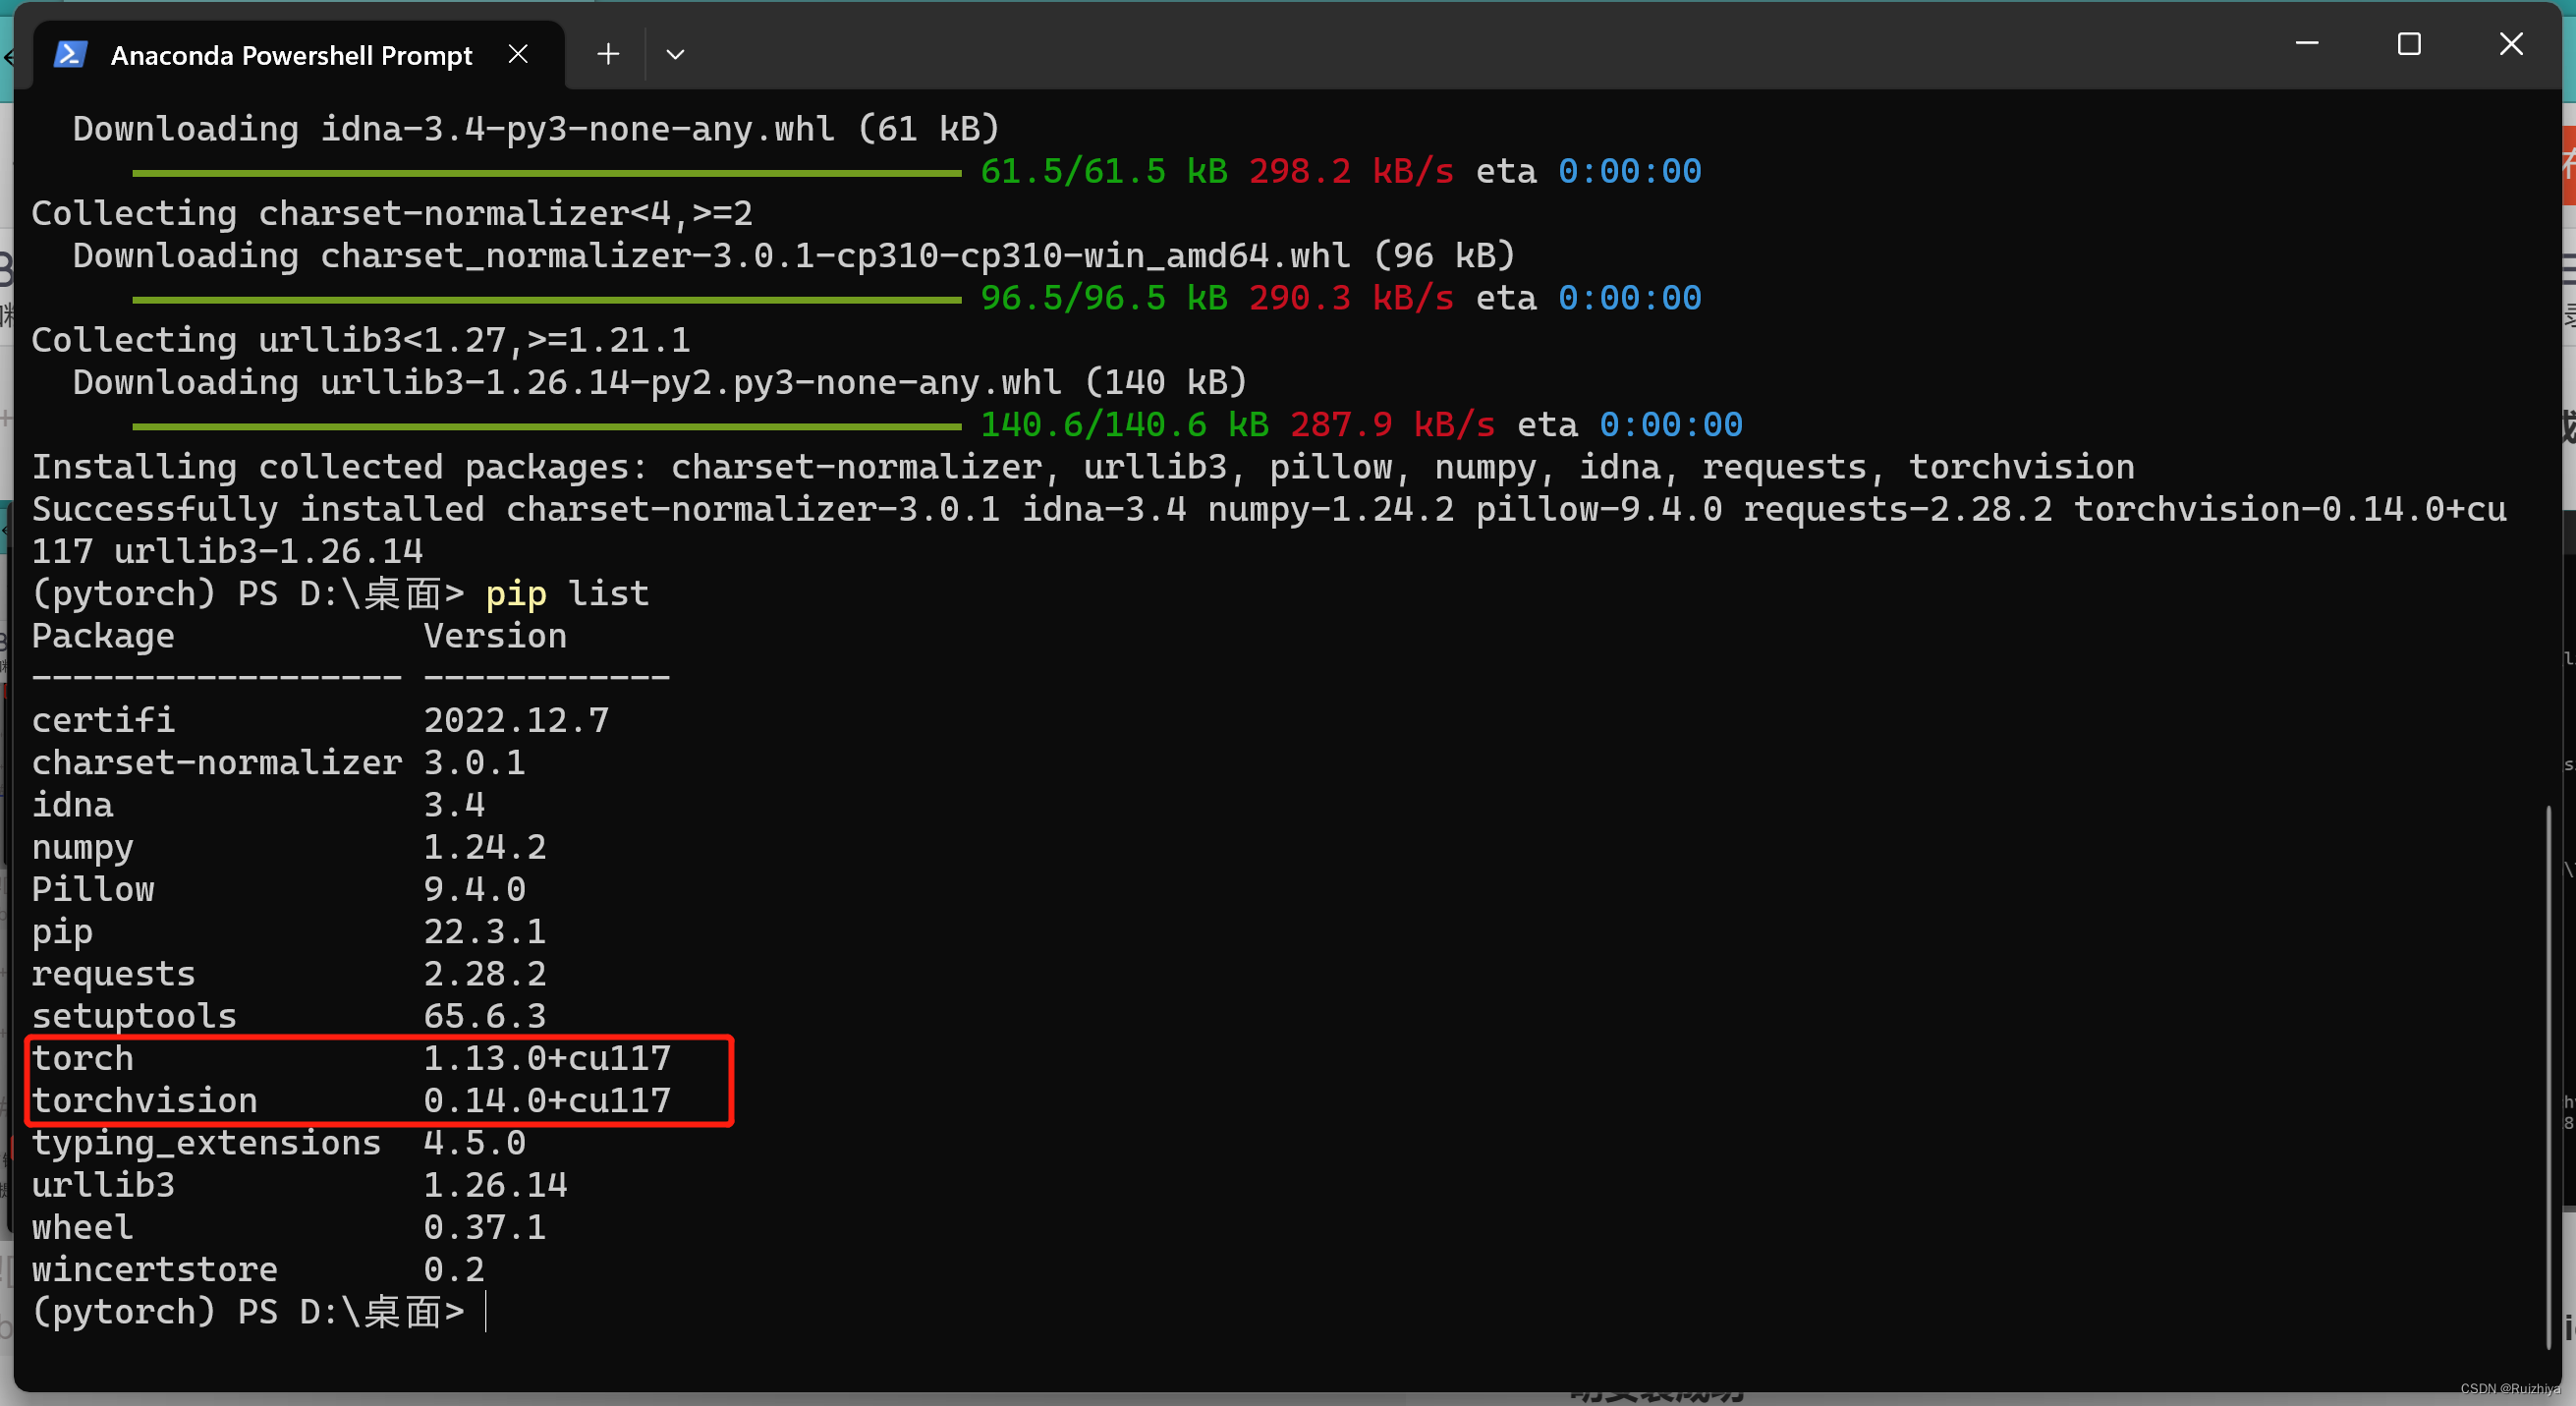The width and height of the screenshot is (2576, 1406).
Task: Close the Anaconda Powershell Prompt tab
Action: coord(518,54)
